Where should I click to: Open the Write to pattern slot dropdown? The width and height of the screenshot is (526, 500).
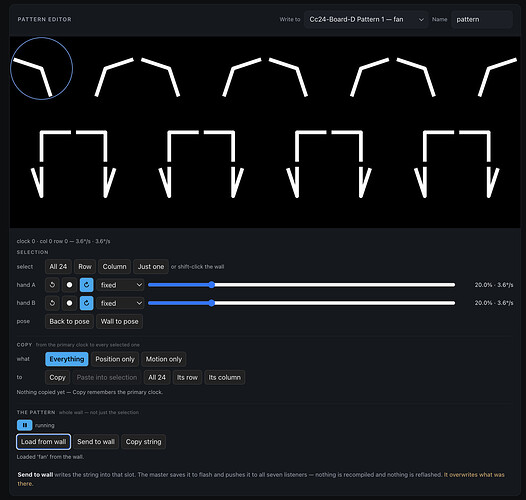366,19
